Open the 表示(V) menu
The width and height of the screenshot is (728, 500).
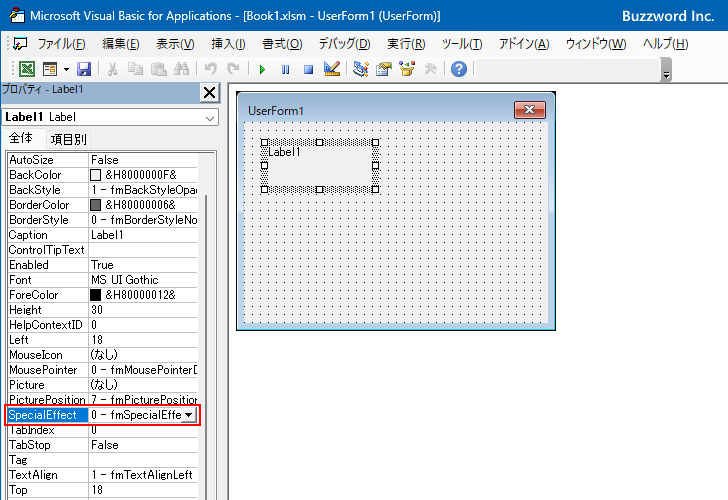pos(175,44)
